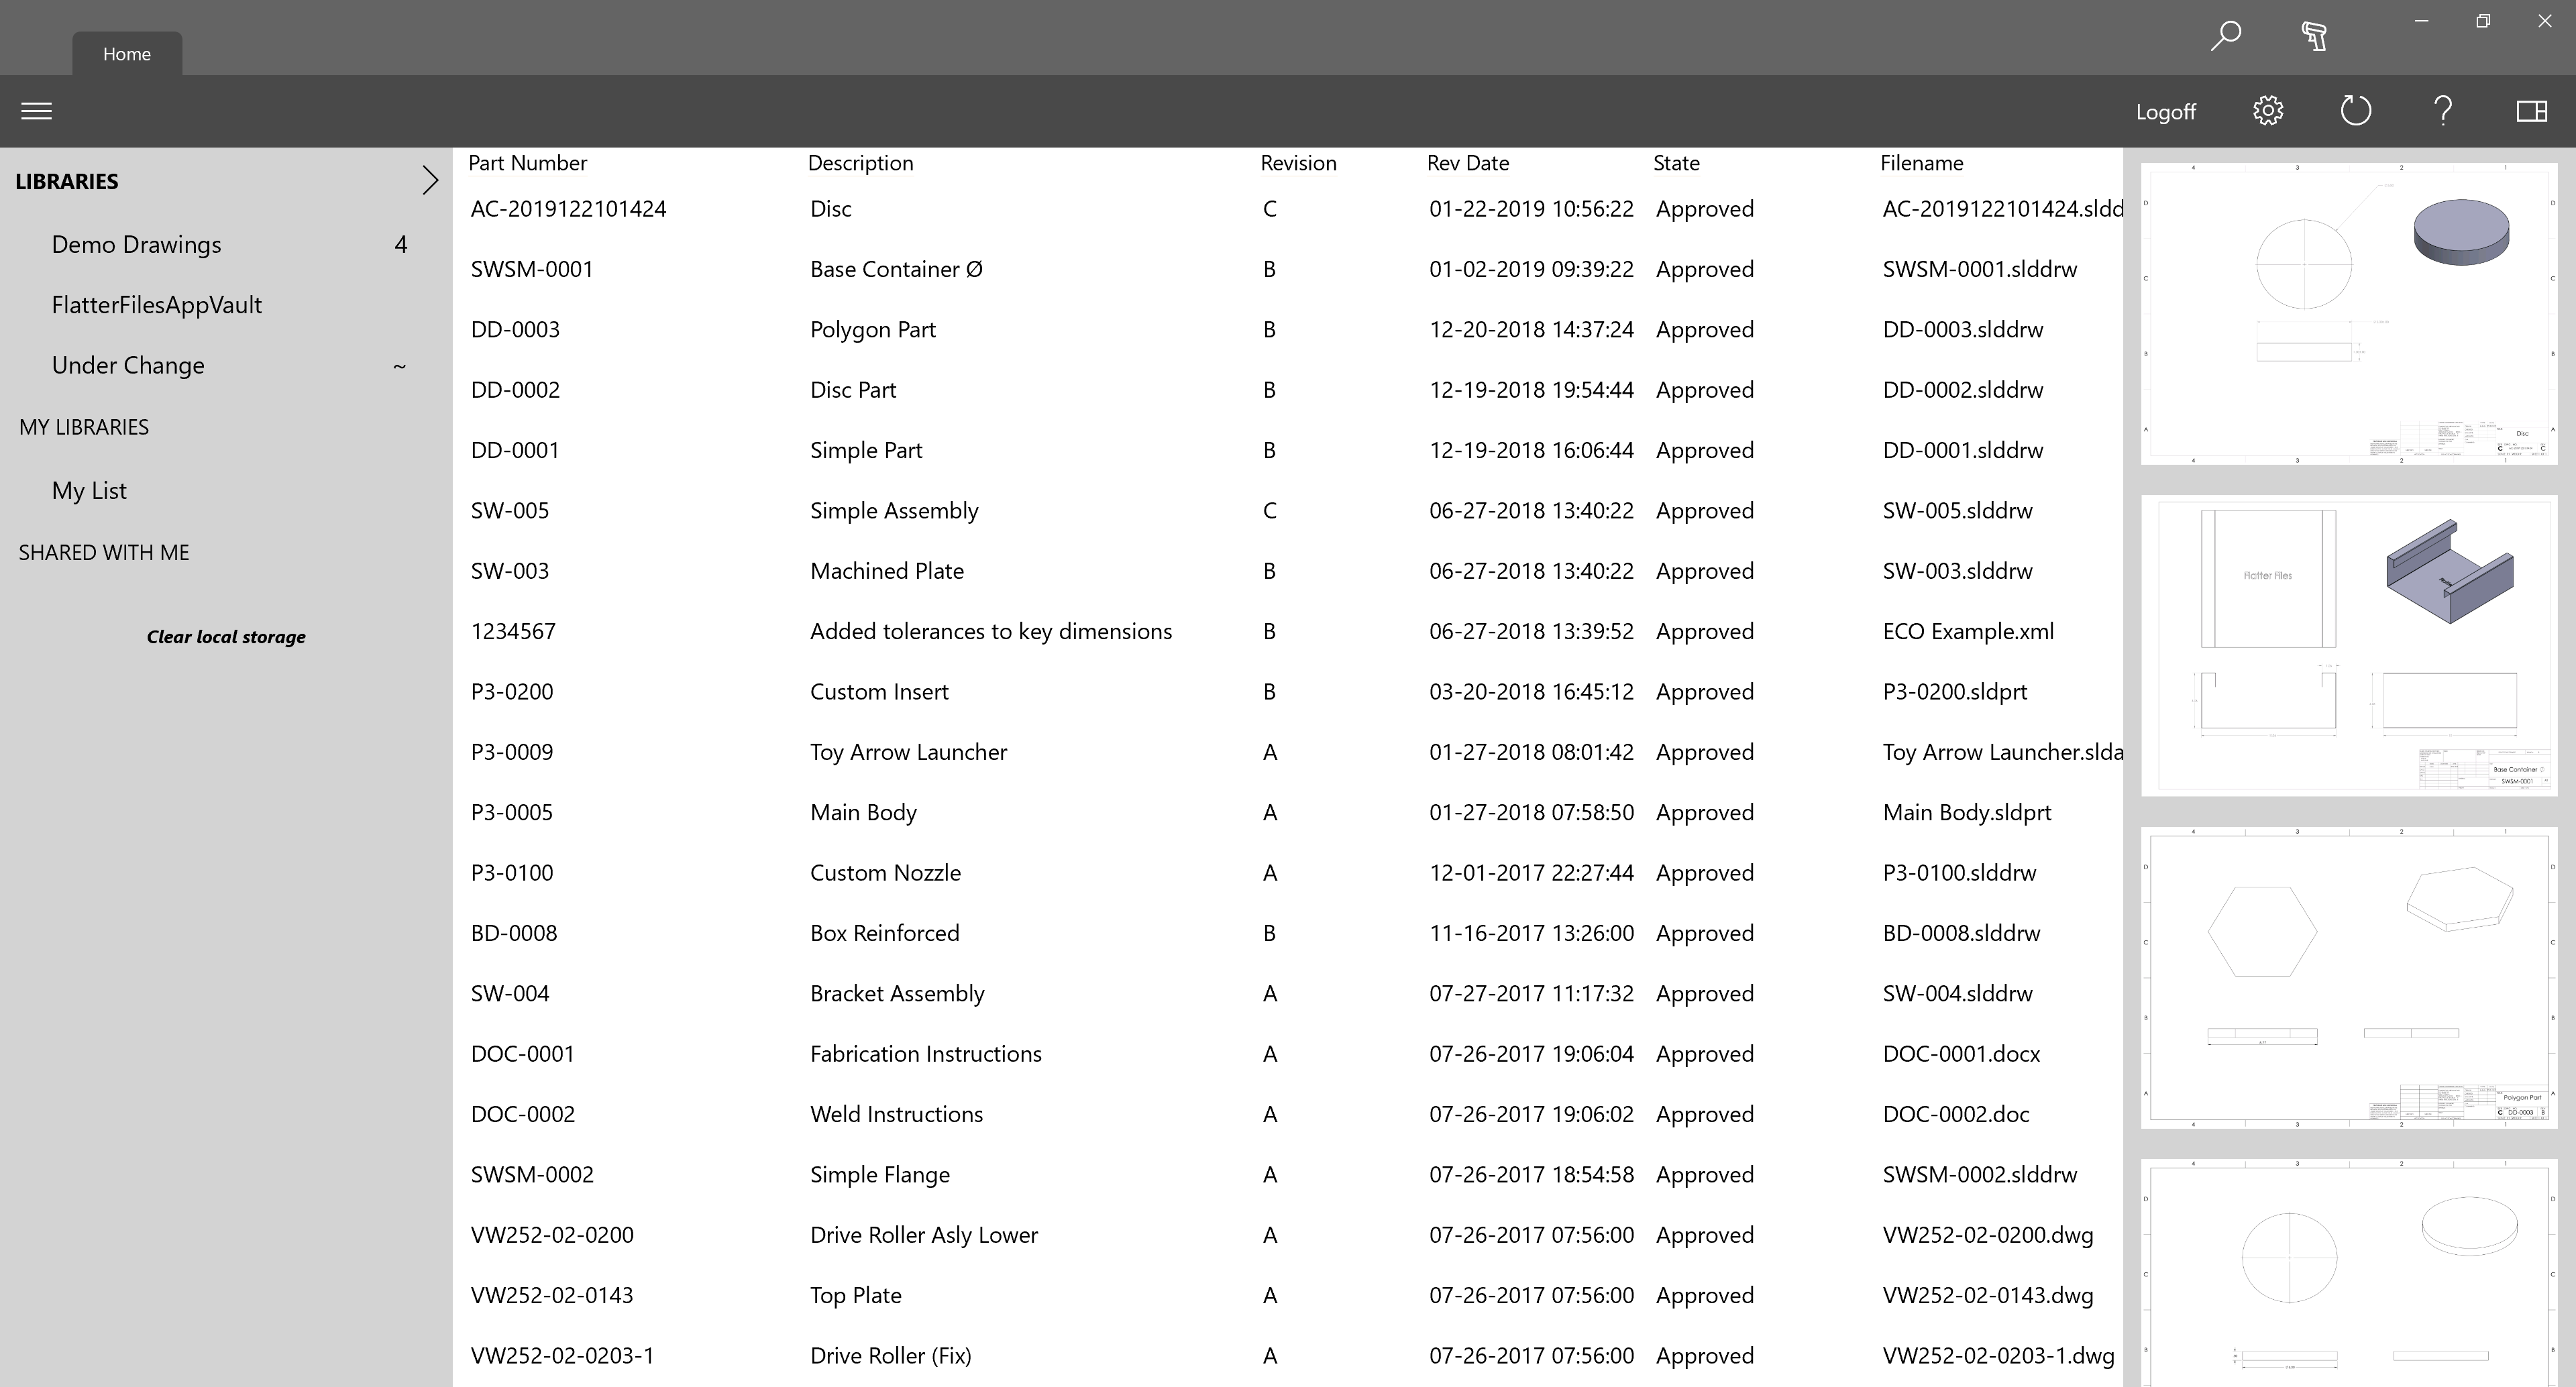Select the Bracket Assembly description
The width and height of the screenshot is (2576, 1387).
point(897,994)
